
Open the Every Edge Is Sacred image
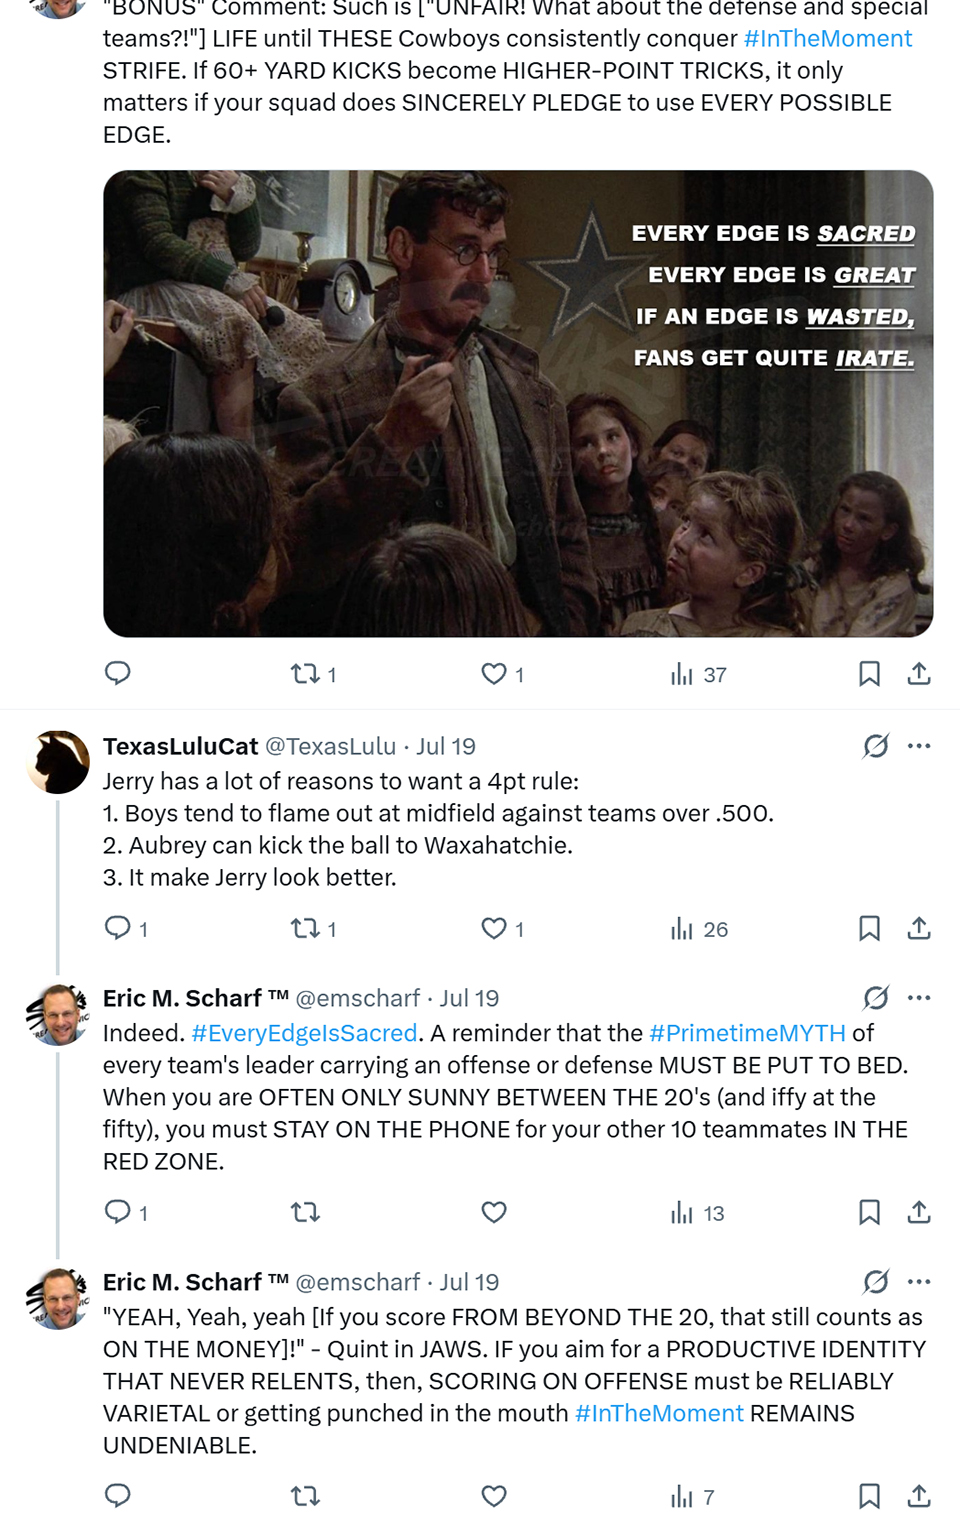(518, 404)
